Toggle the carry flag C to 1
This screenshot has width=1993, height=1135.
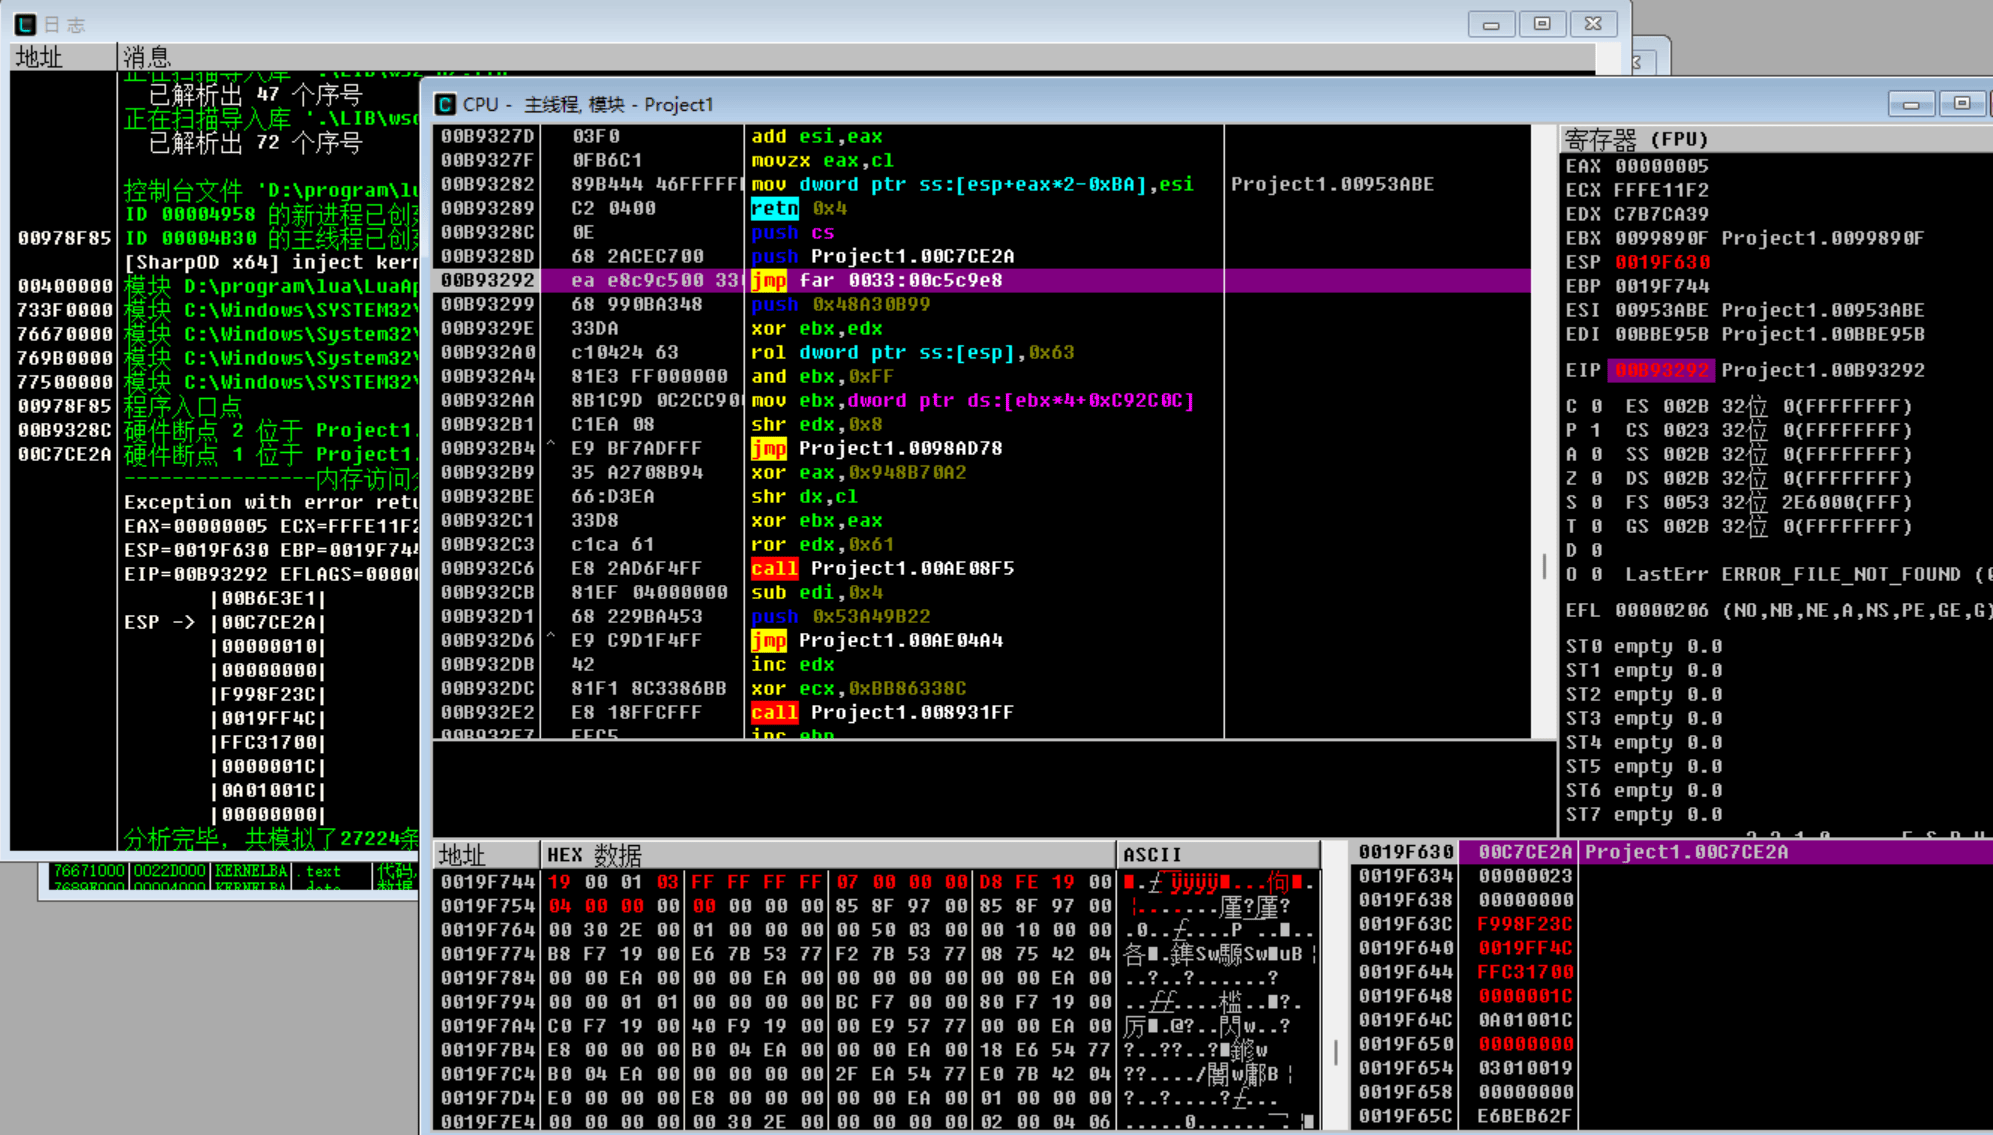click(x=1582, y=406)
